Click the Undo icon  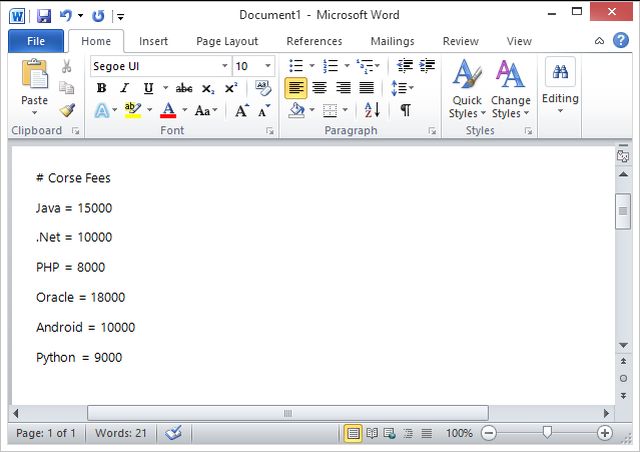coord(65,16)
